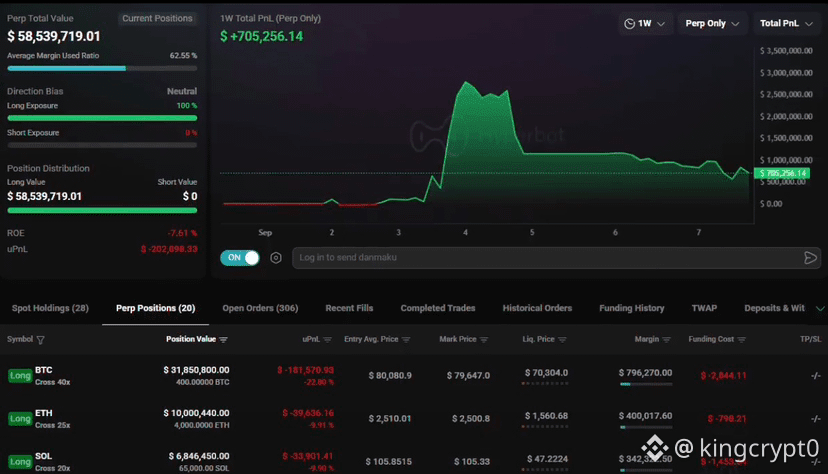Open the Symbol column filter icon
Image resolution: width=828 pixels, height=474 pixels.
(x=41, y=340)
